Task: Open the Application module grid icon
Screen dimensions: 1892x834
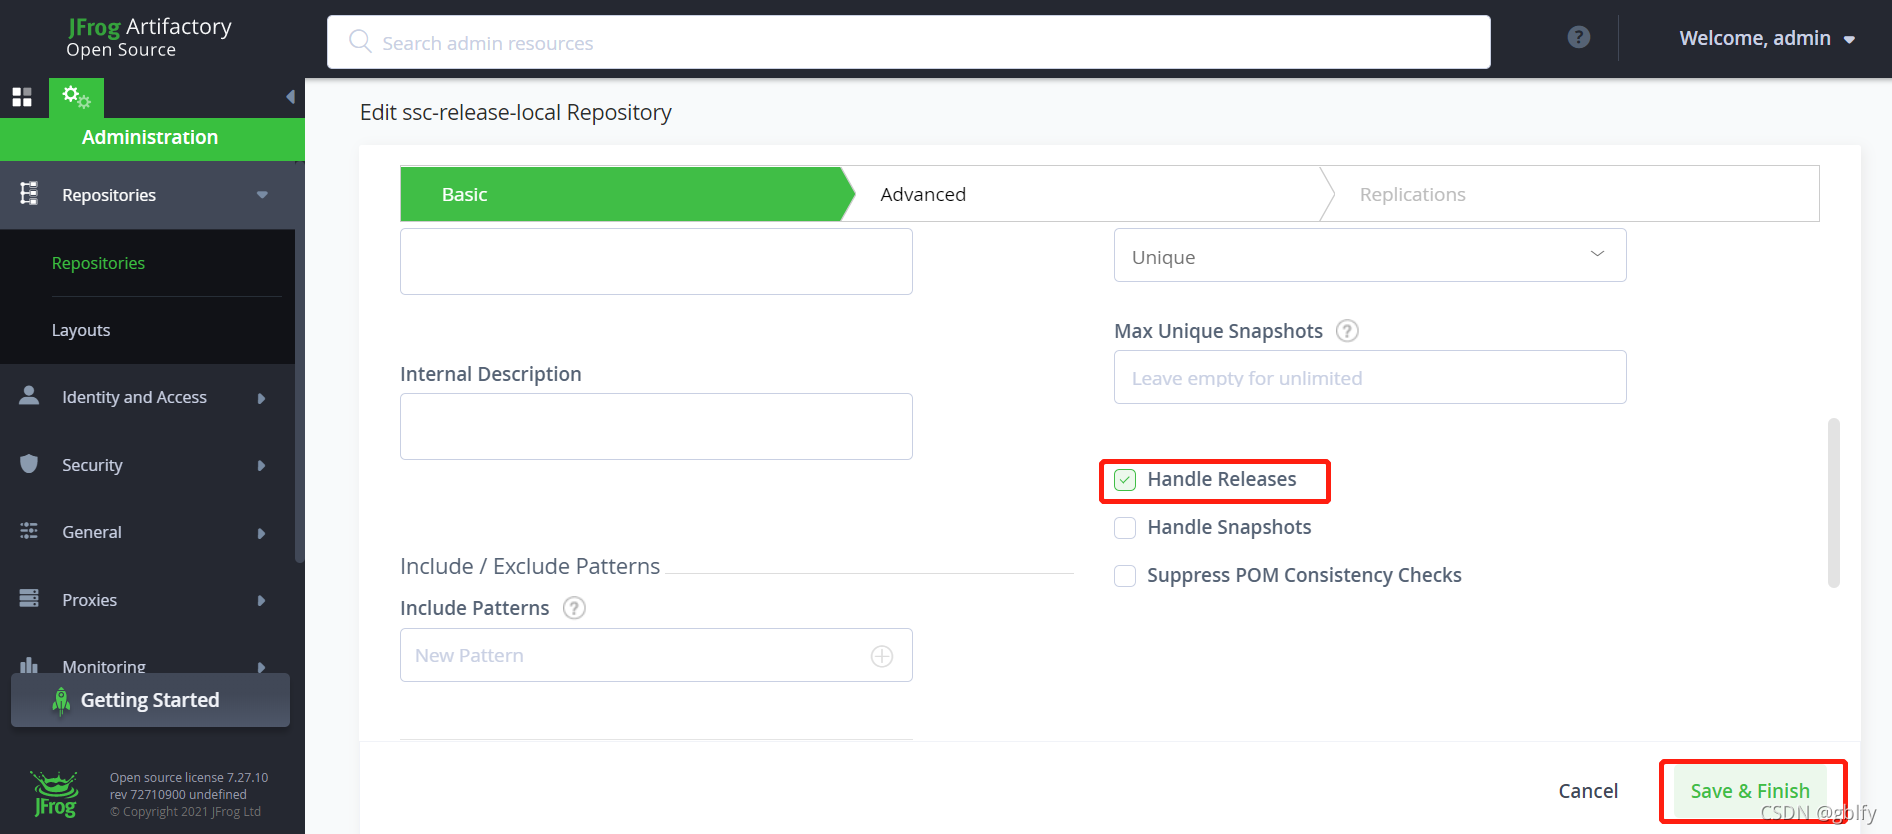Action: coord(22,97)
